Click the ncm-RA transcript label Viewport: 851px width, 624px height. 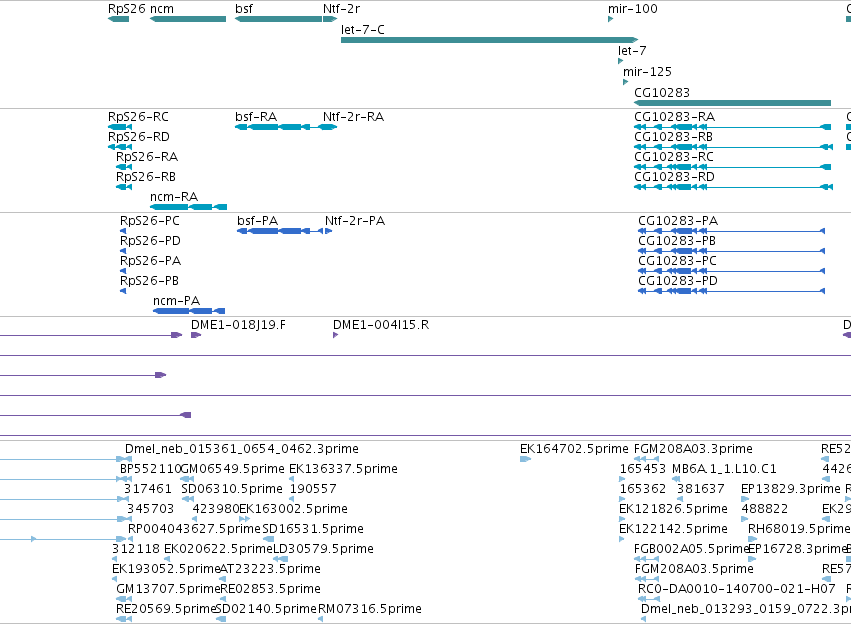174,196
